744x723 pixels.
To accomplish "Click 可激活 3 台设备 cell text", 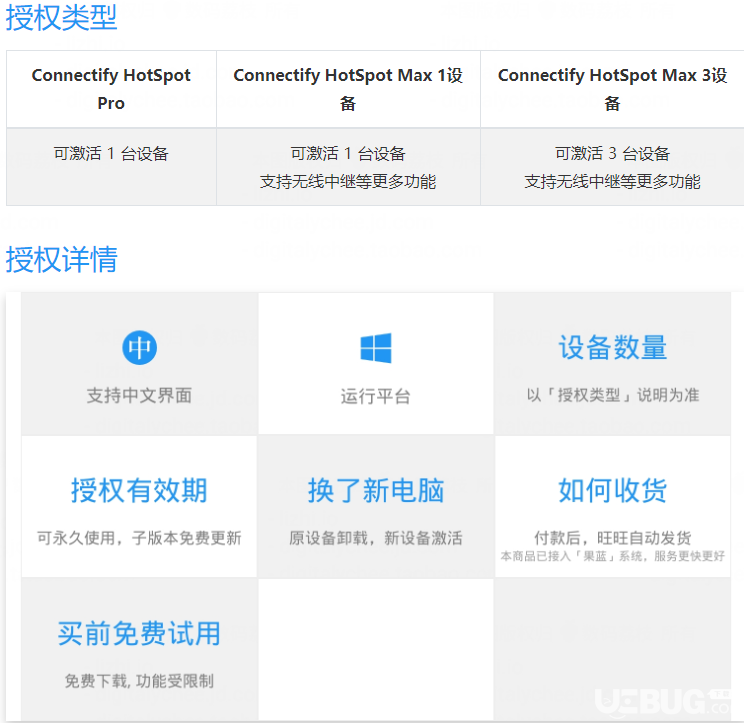I will pyautogui.click(x=612, y=153).
